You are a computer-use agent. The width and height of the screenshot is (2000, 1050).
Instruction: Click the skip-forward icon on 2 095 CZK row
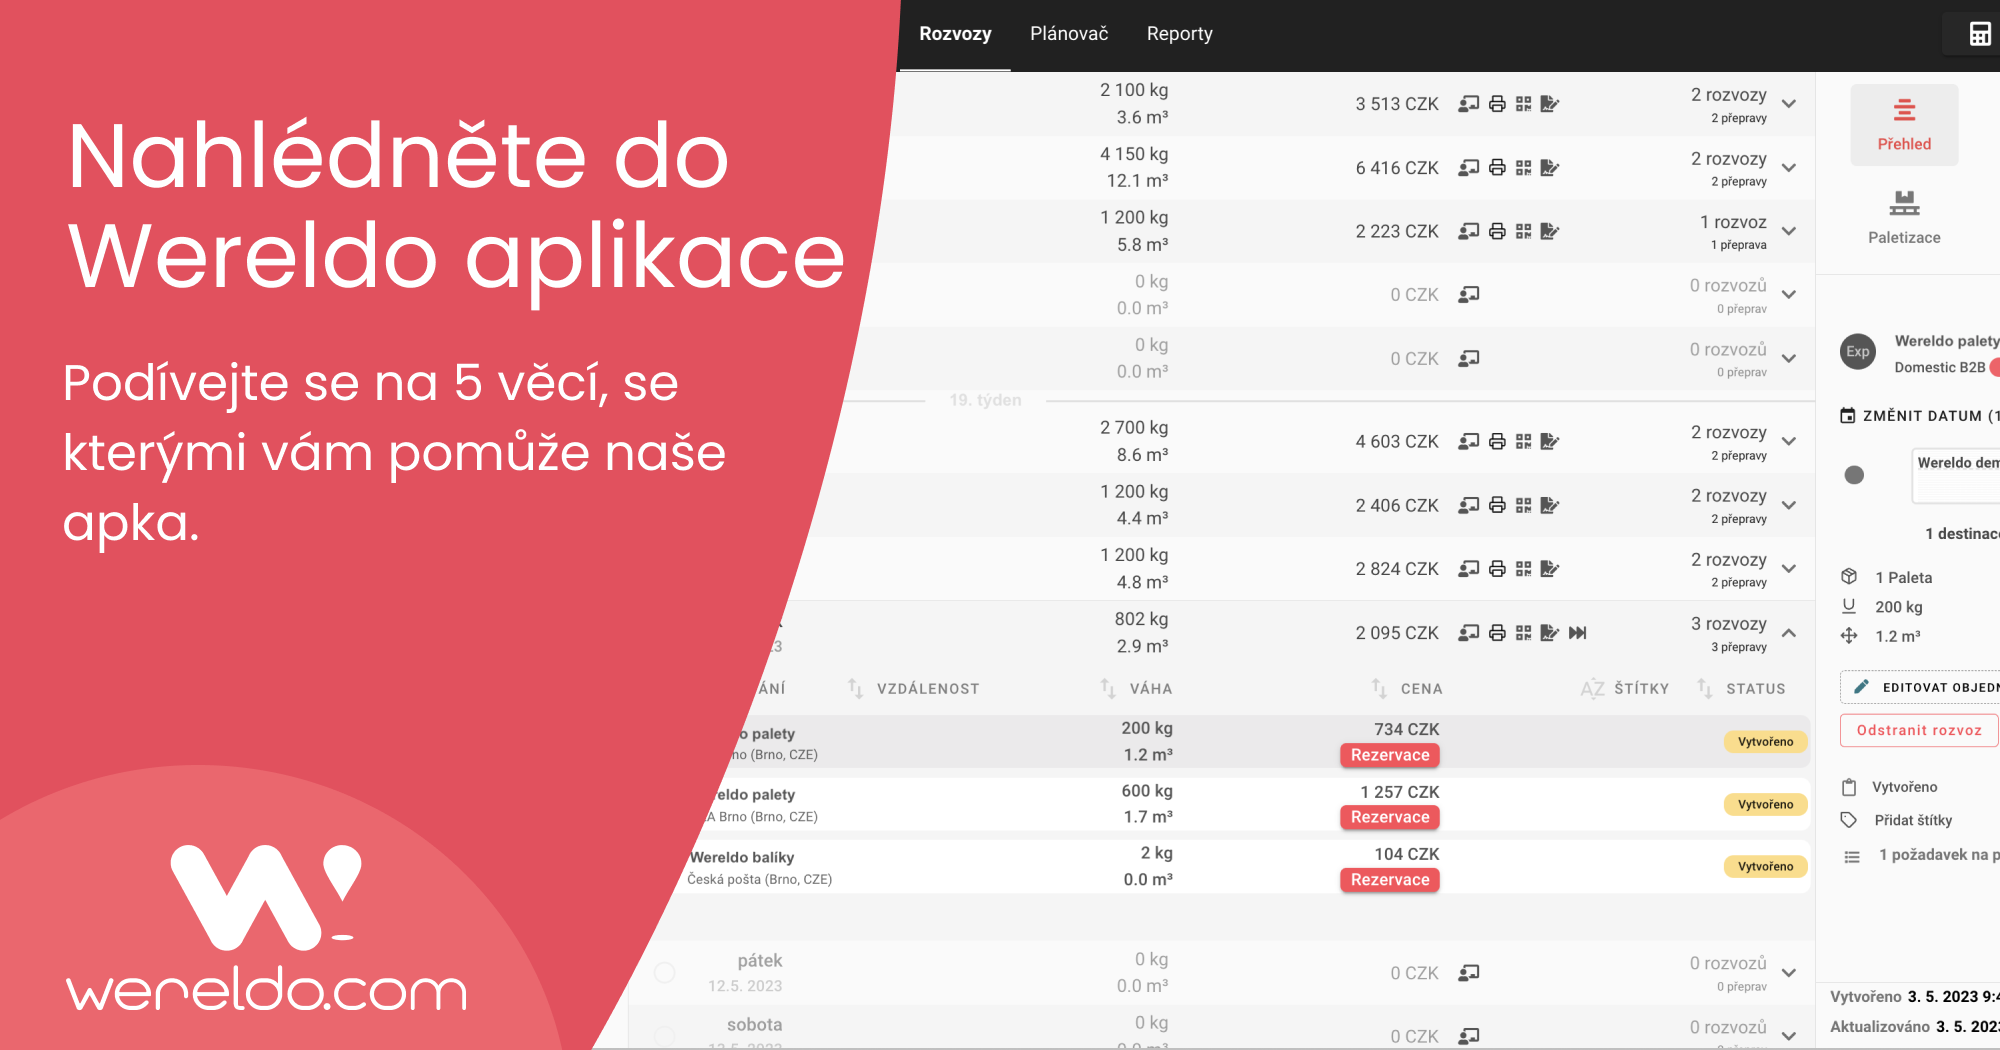pyautogui.click(x=1578, y=633)
